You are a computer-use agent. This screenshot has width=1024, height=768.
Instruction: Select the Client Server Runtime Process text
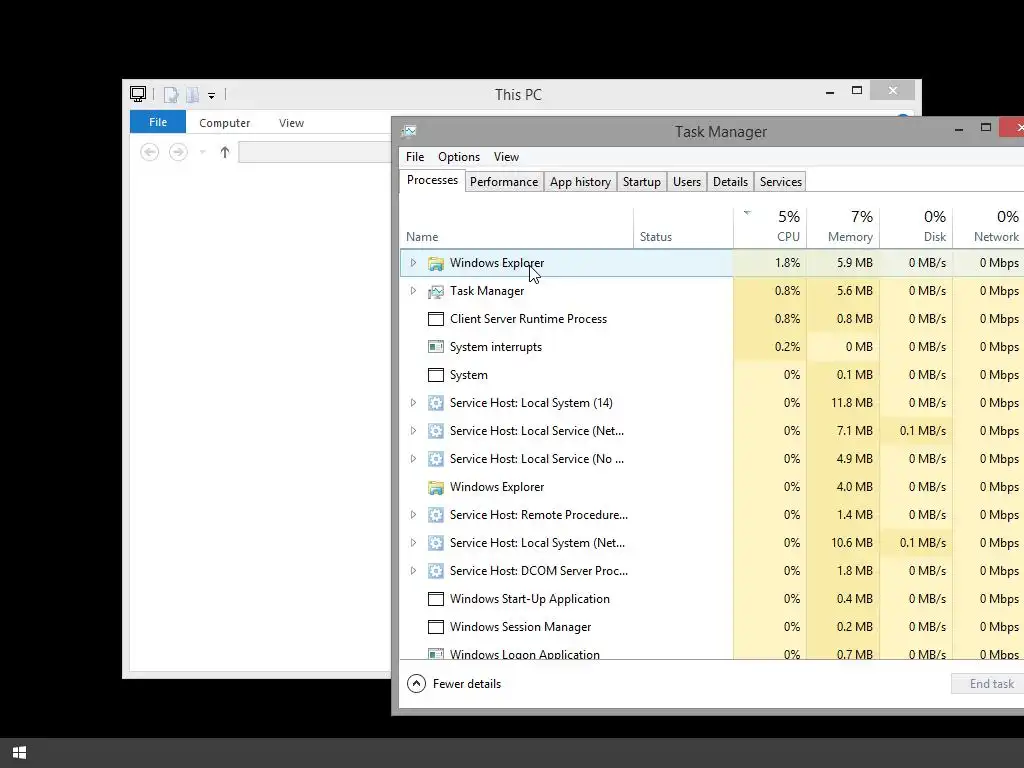point(528,319)
